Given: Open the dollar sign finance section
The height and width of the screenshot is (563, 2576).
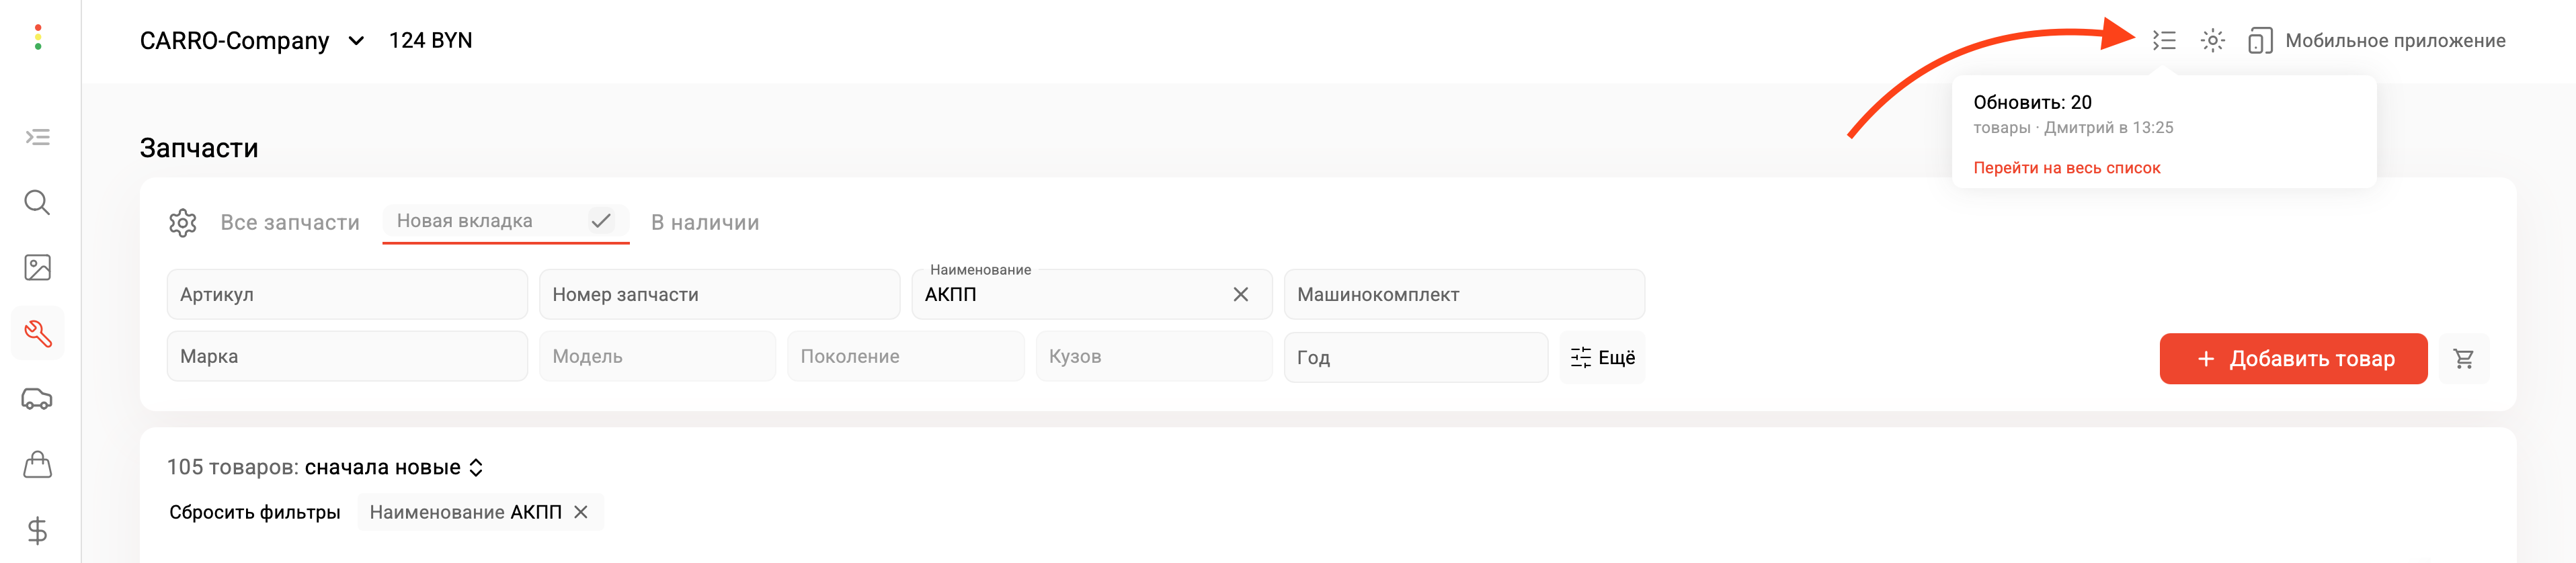Looking at the screenshot, I should click(x=37, y=531).
